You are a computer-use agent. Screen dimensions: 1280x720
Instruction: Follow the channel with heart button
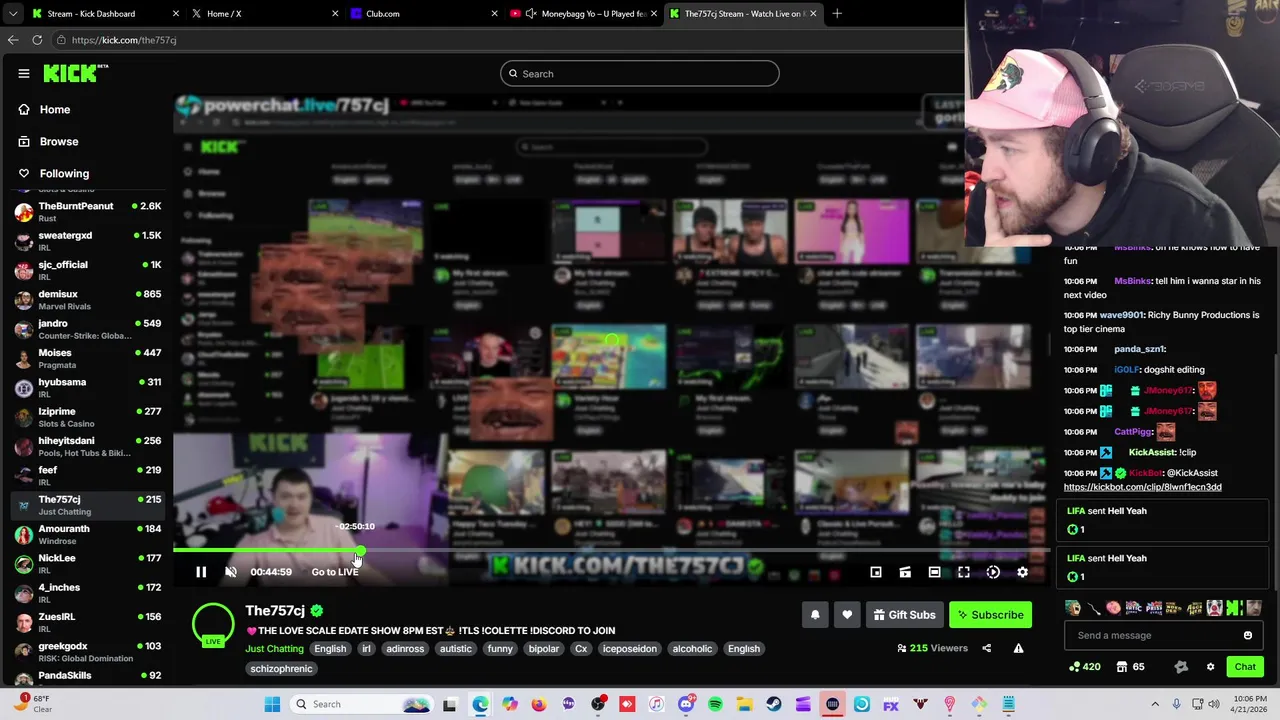click(847, 615)
